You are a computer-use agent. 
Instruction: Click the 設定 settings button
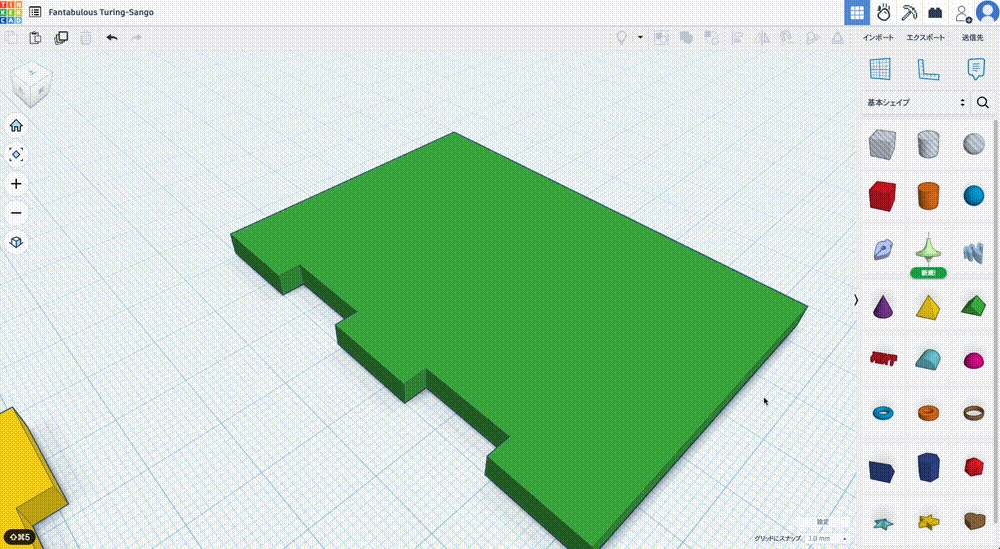coord(822,522)
